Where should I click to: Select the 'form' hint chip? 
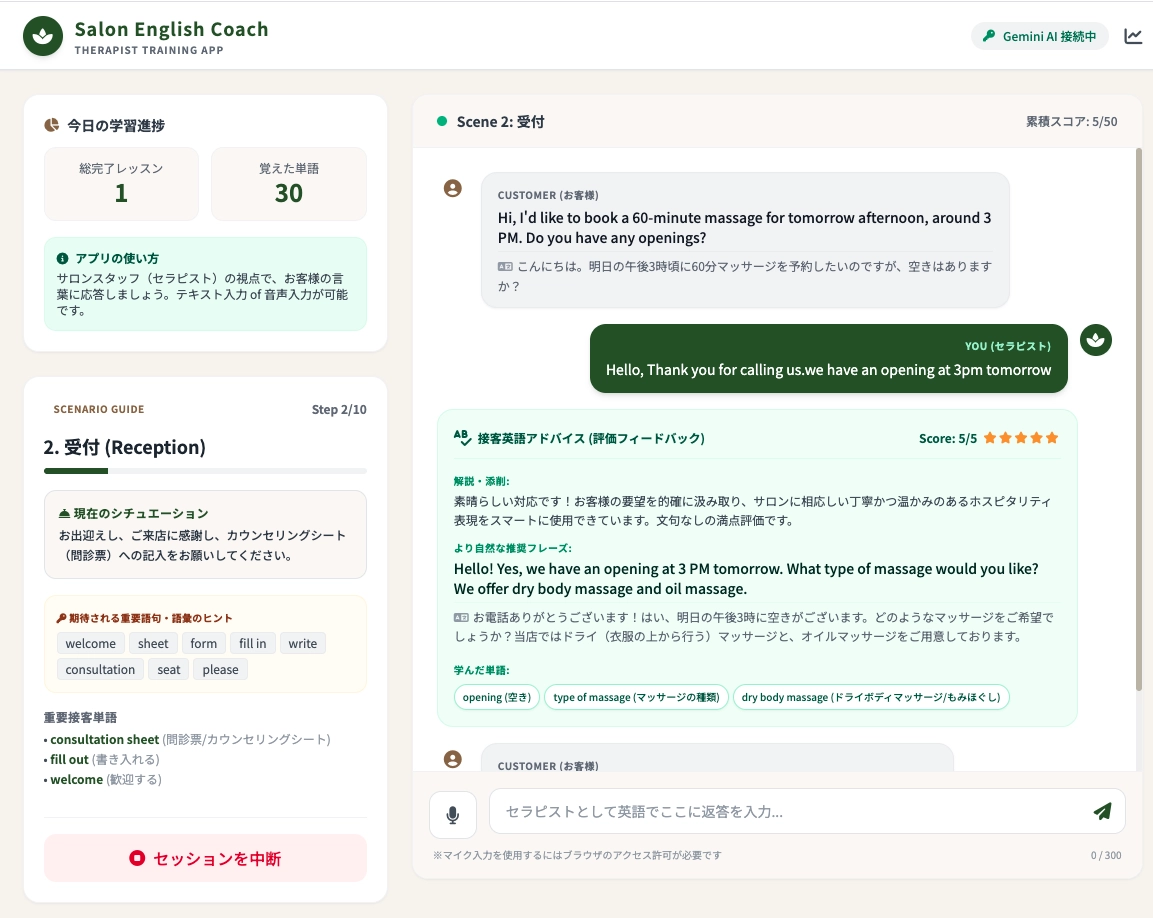204,644
